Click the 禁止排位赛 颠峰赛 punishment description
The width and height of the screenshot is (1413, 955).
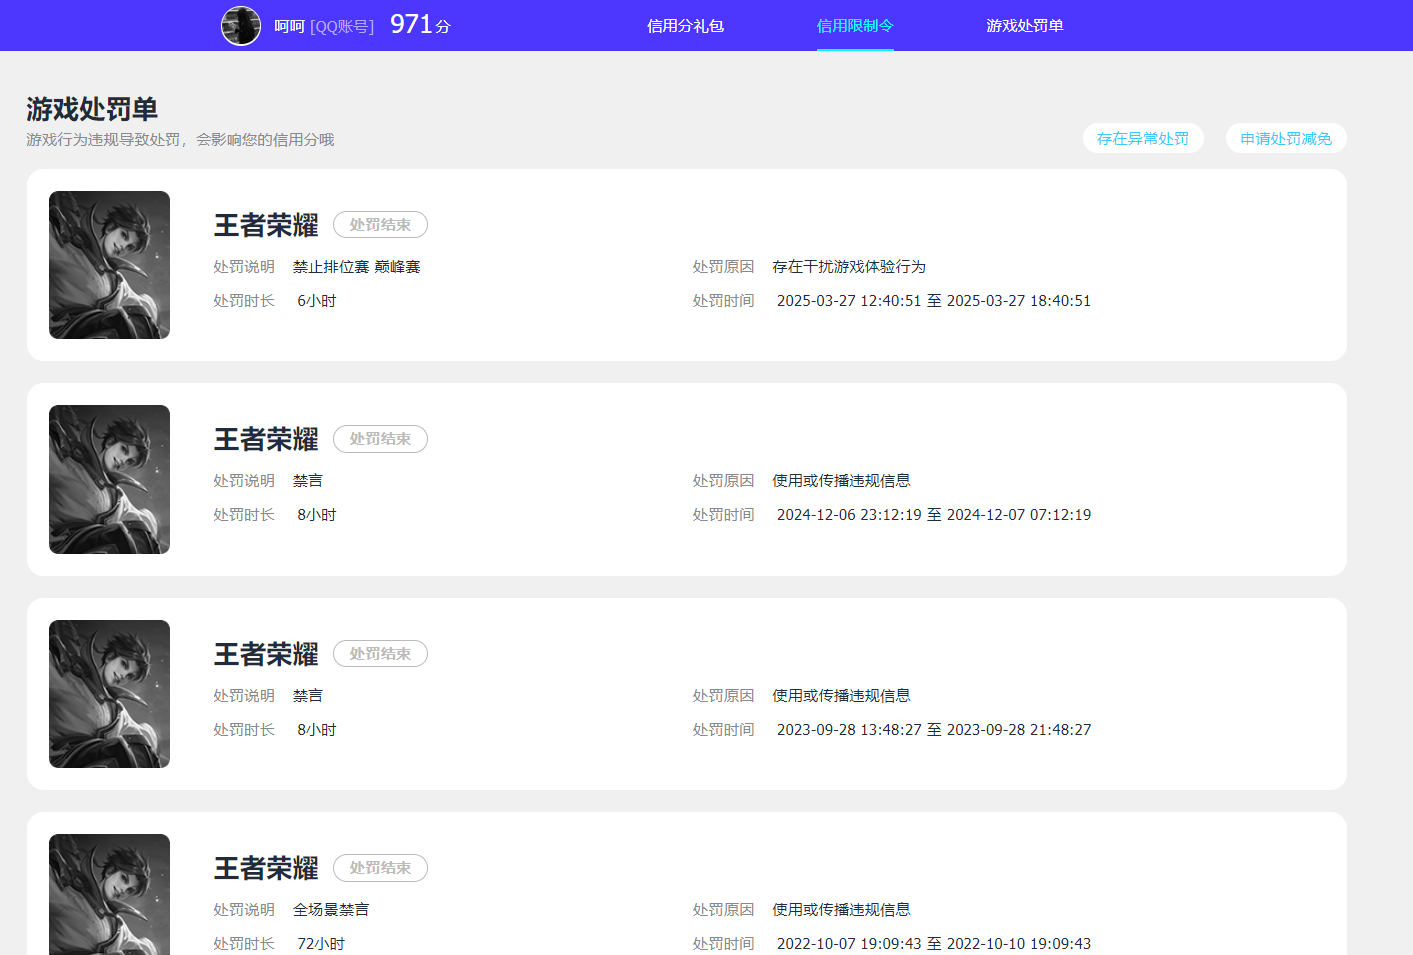pyautogui.click(x=356, y=266)
